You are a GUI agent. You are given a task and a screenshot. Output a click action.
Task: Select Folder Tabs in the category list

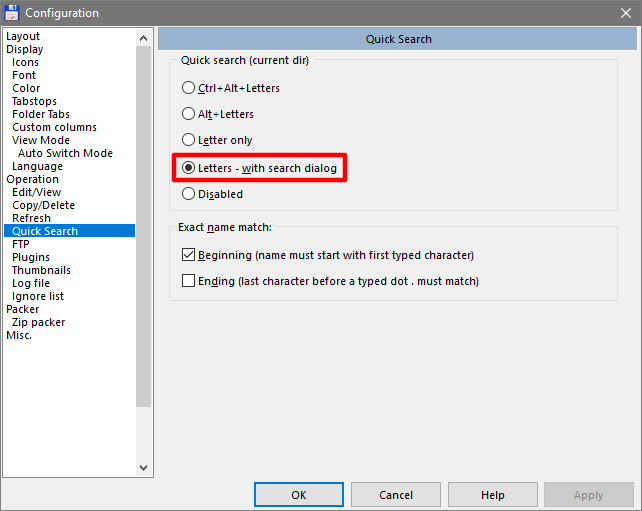tap(41, 114)
